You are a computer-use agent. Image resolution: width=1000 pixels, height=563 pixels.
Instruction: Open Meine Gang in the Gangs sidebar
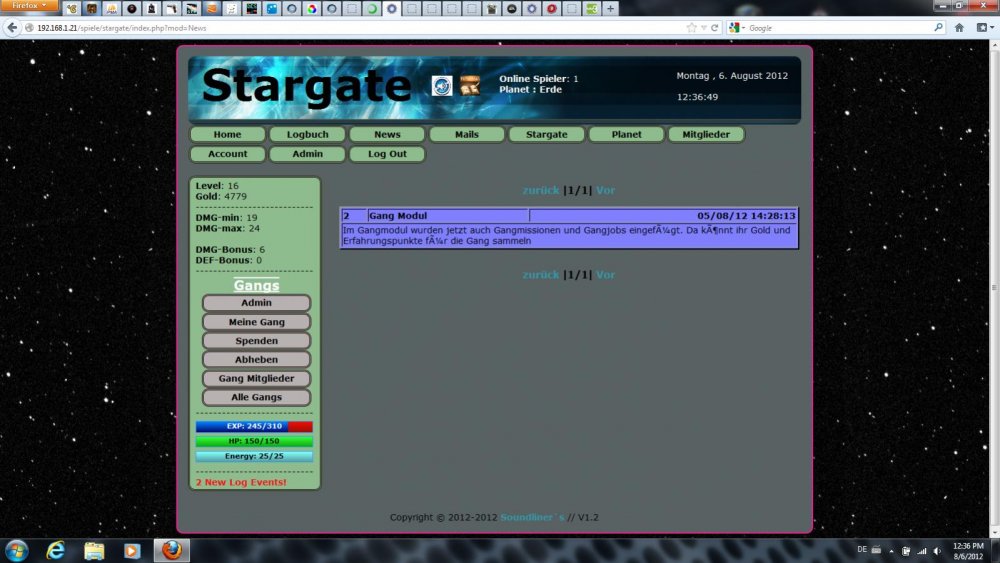[x=256, y=322]
